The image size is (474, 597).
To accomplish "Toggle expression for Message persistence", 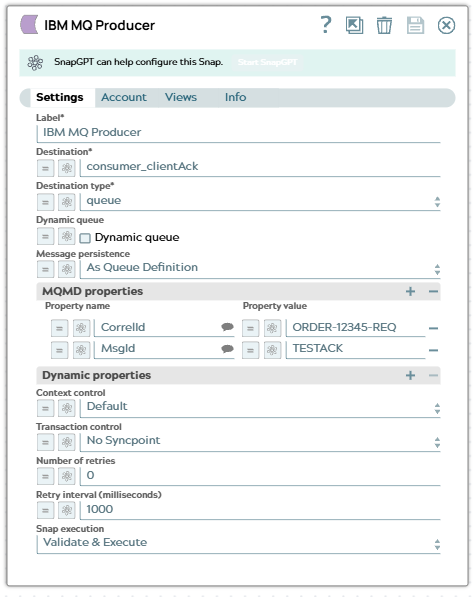I will pos(45,269).
